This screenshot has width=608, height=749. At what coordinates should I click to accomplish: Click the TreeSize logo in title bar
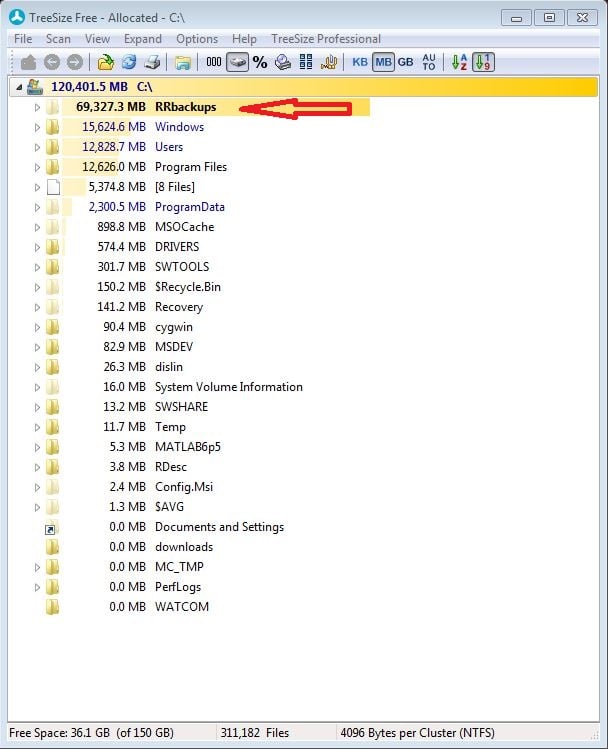[17, 17]
